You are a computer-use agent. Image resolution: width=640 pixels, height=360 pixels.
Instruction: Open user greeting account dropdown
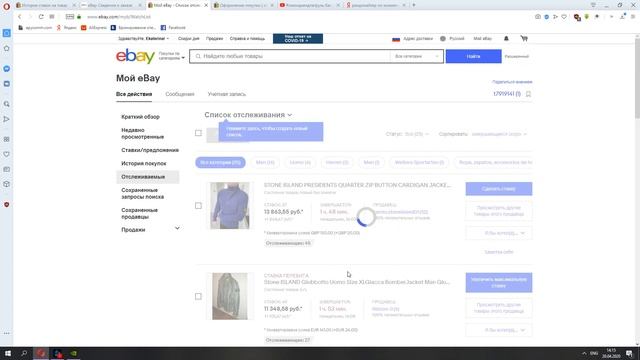(x=143, y=38)
